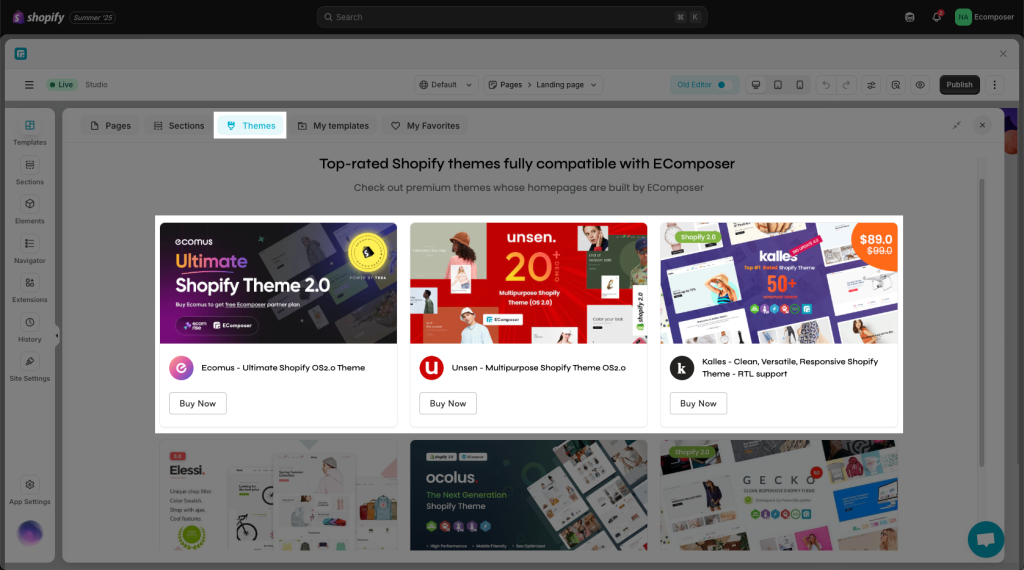Open the Ecomus theme banner thumbnail
The image size is (1024, 570).
click(278, 283)
